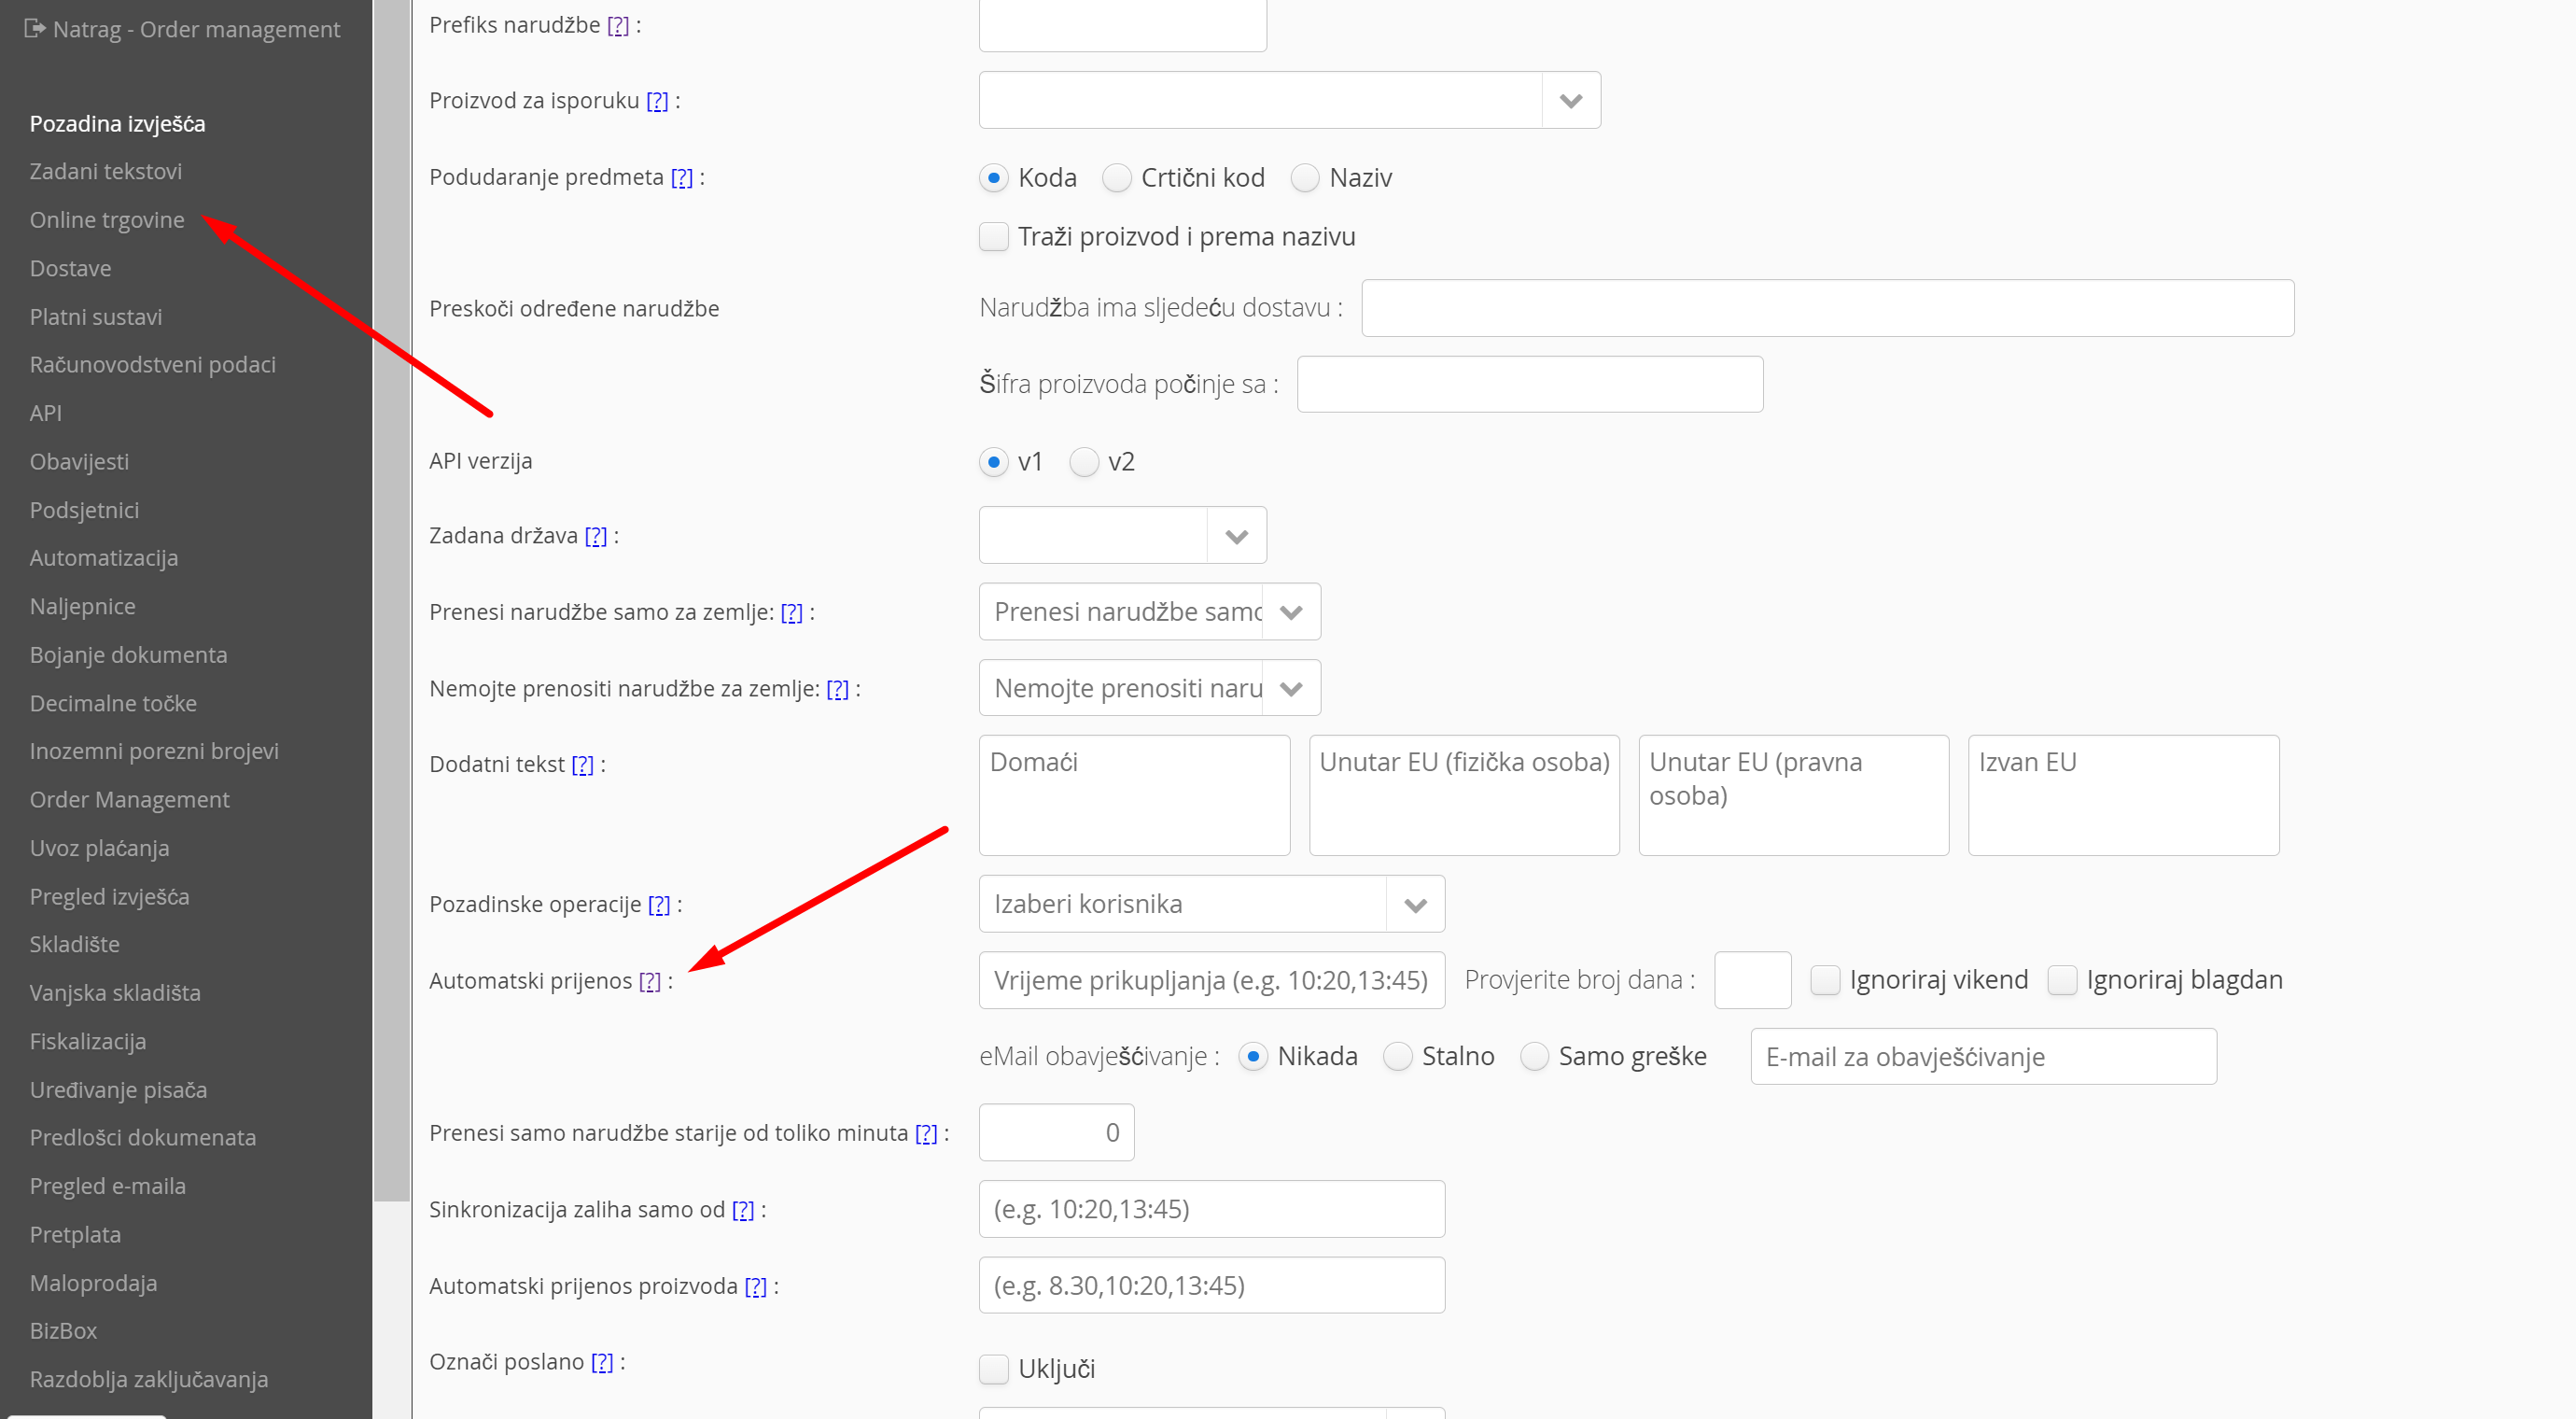Viewport: 2576px width, 1419px height.
Task: Click the help mark beside Dodatni tekst
Action: coord(582,765)
